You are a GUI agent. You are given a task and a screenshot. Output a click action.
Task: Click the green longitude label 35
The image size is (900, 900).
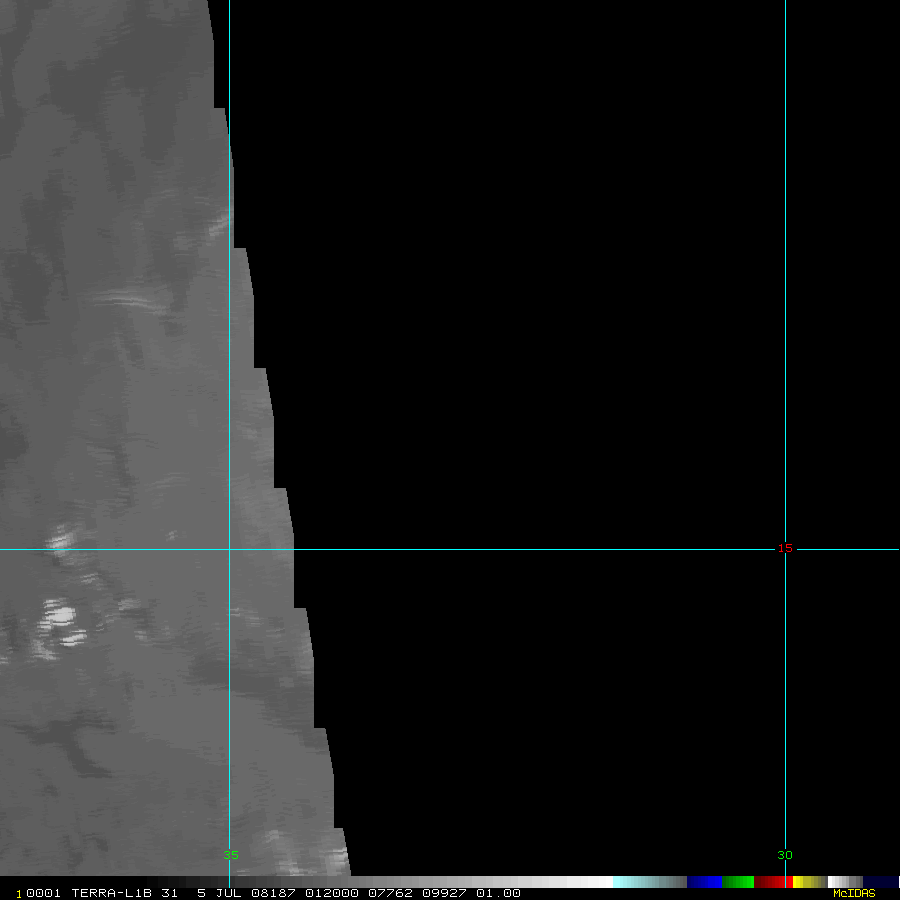tap(231, 855)
